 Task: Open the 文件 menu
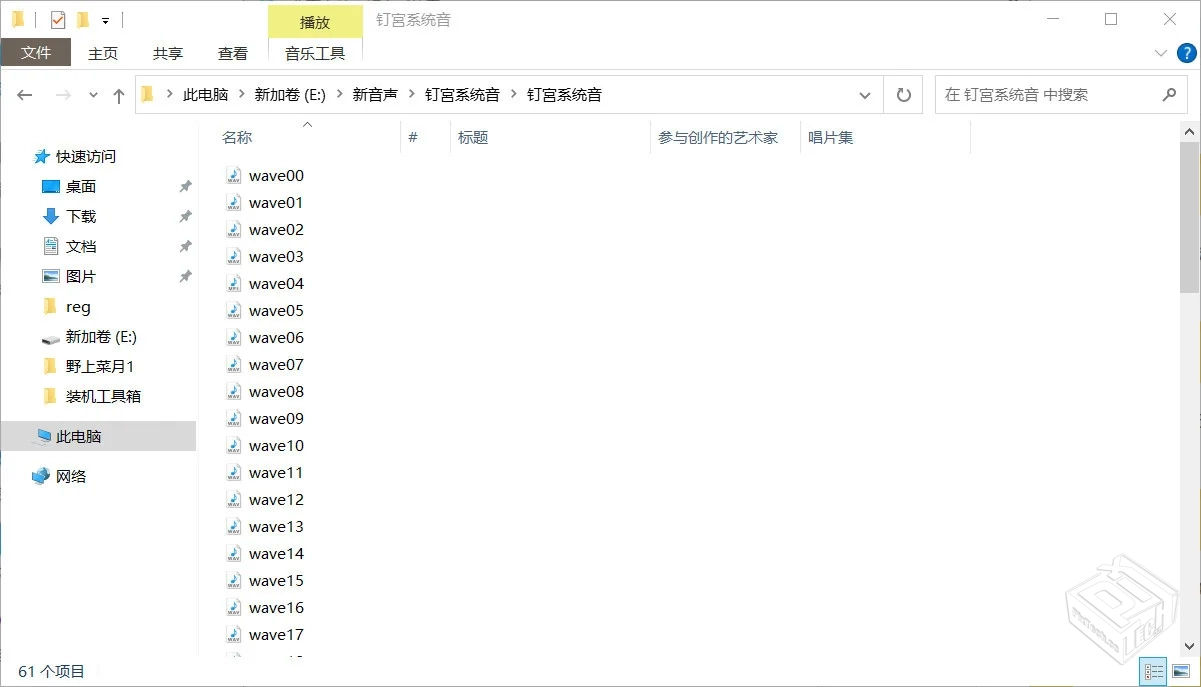click(36, 53)
